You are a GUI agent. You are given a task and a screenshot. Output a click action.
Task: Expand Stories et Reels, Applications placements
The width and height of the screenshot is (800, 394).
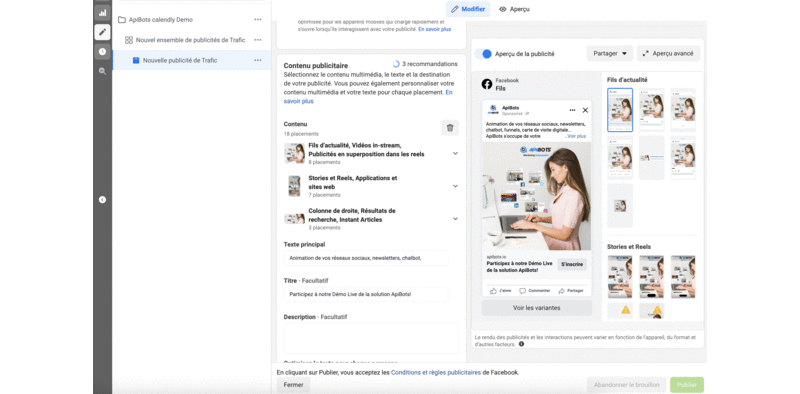pos(455,186)
